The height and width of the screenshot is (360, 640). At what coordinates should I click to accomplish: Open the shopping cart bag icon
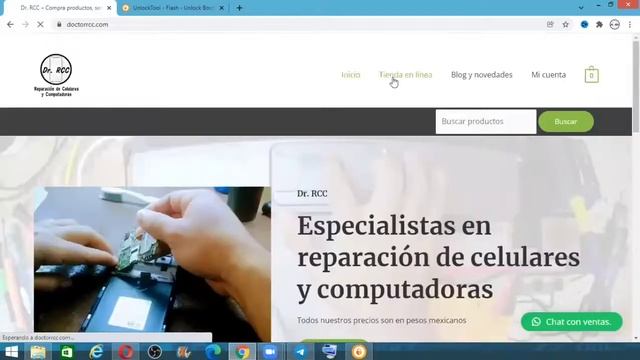point(591,75)
